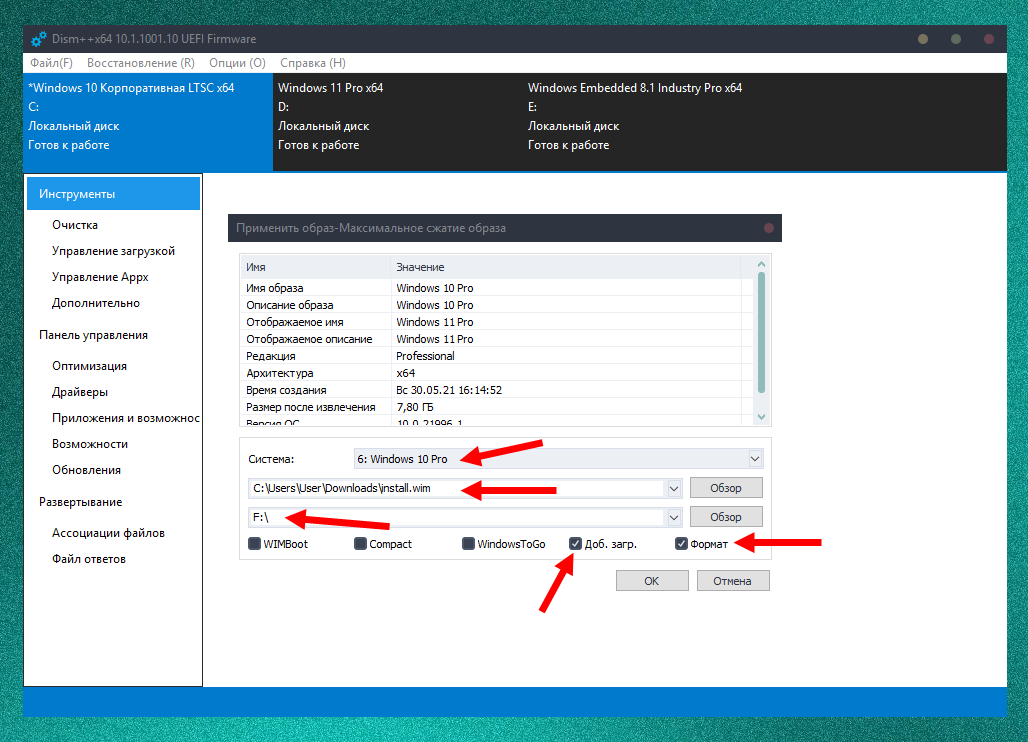This screenshot has height=742, width=1028.
Task: Click the Dism++ gear icon in title bar
Action: click(x=39, y=39)
